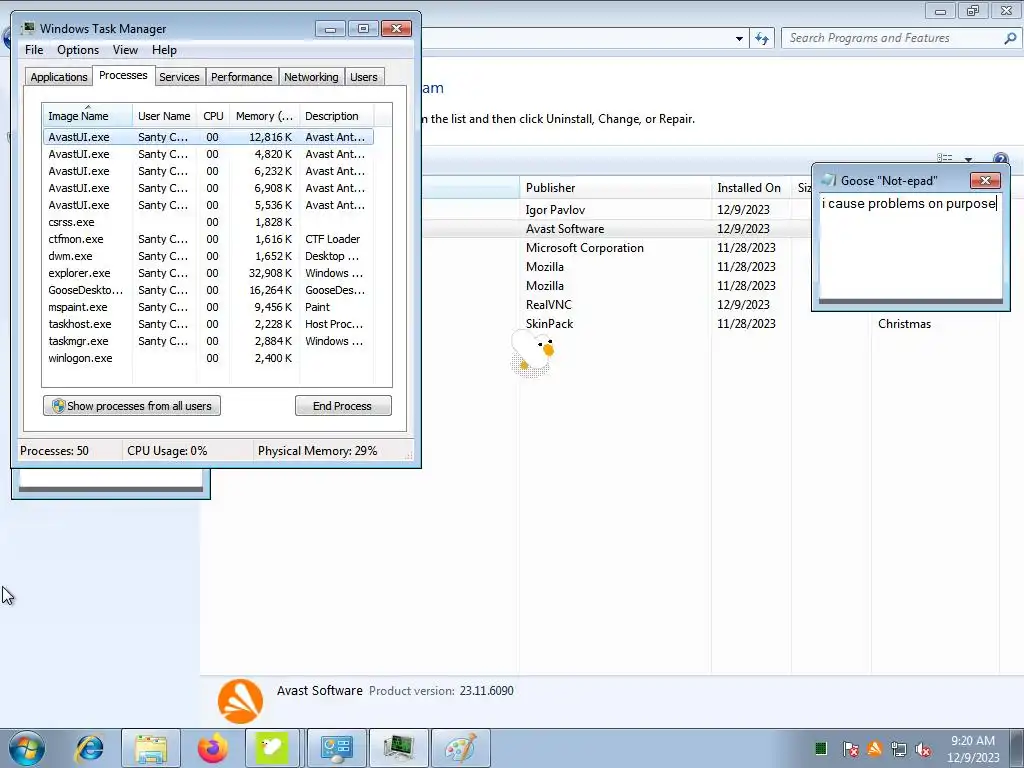
Task: Select the taskmgr.exe process row
Action: point(208,341)
